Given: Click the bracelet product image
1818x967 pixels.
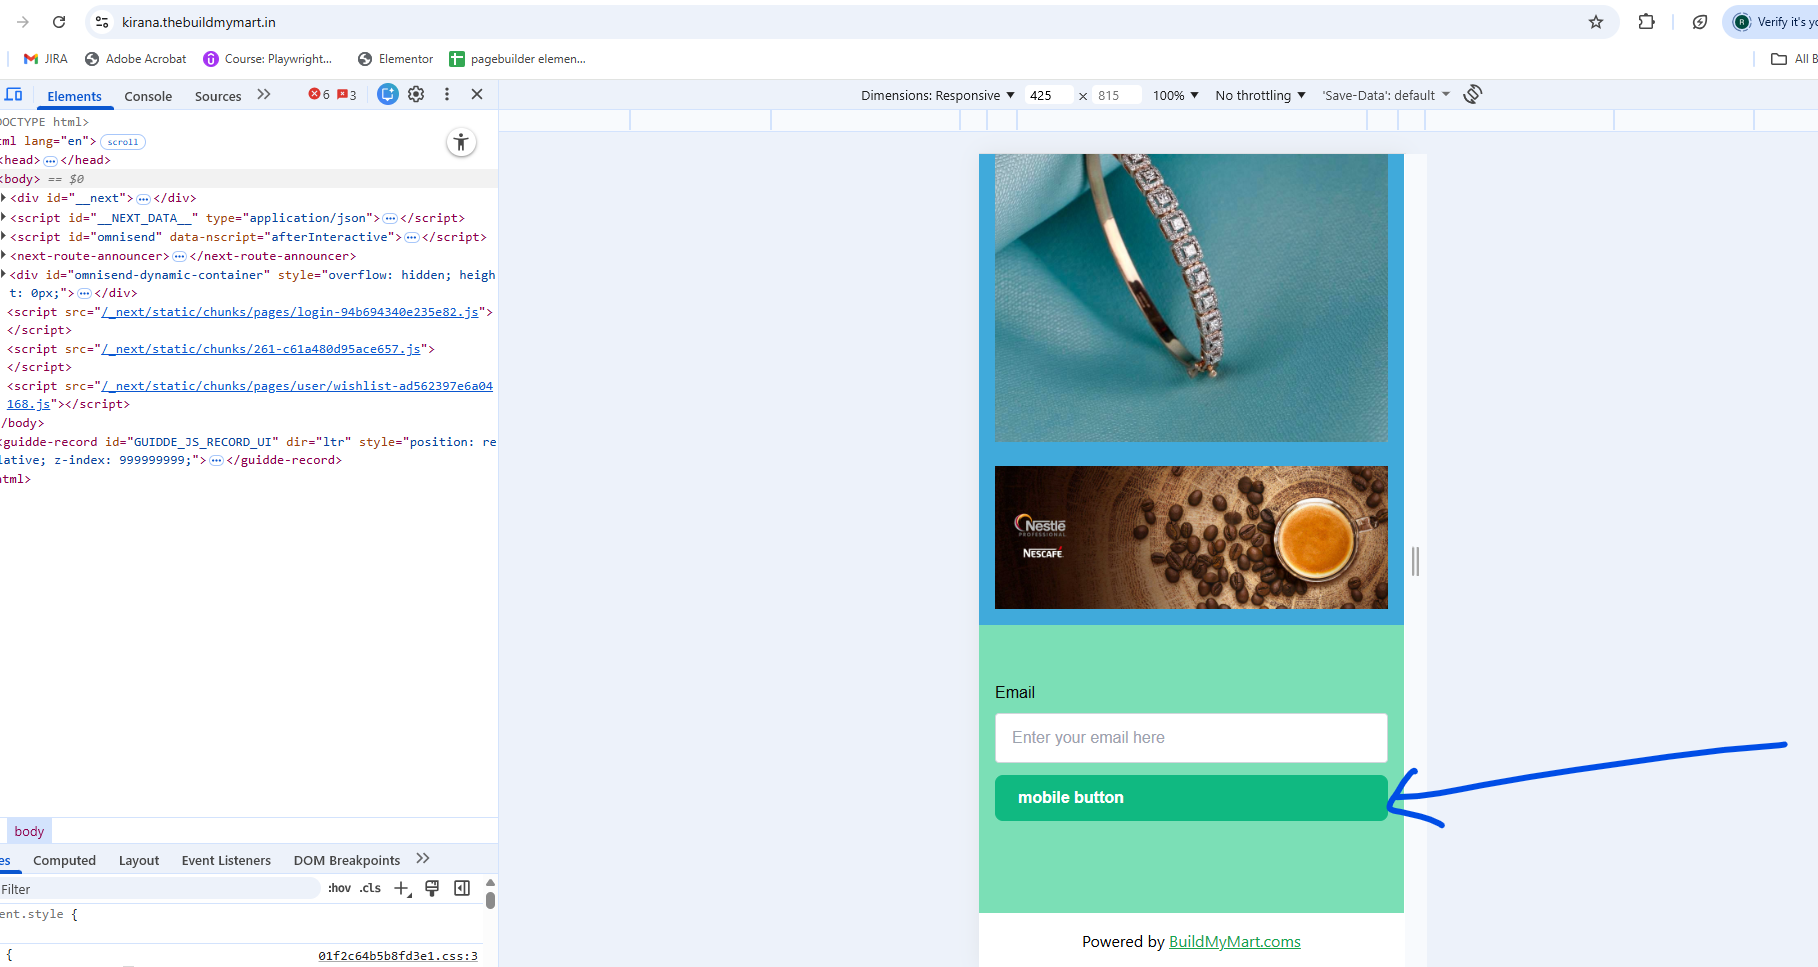Looking at the screenshot, I should (x=1191, y=298).
